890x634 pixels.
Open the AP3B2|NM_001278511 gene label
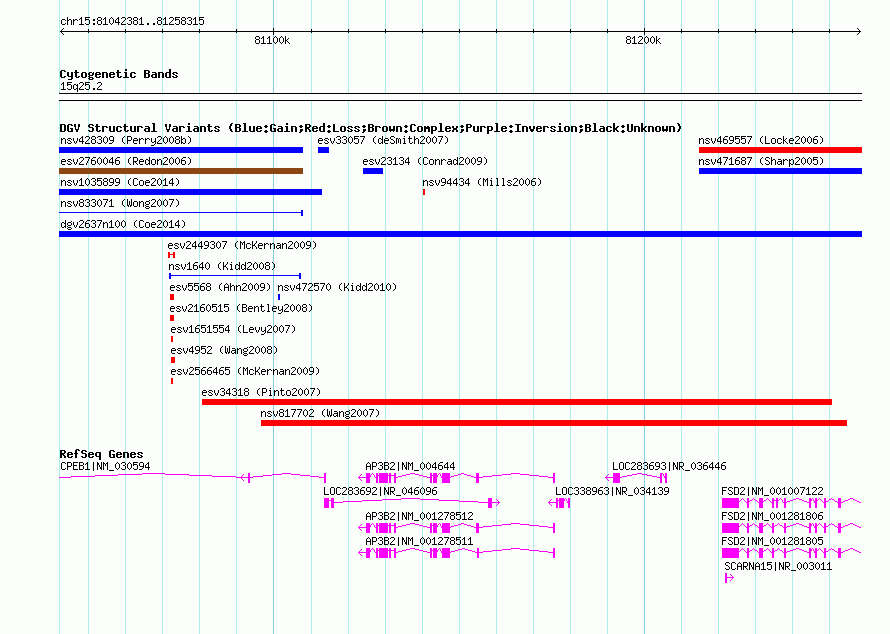pyautogui.click(x=419, y=541)
